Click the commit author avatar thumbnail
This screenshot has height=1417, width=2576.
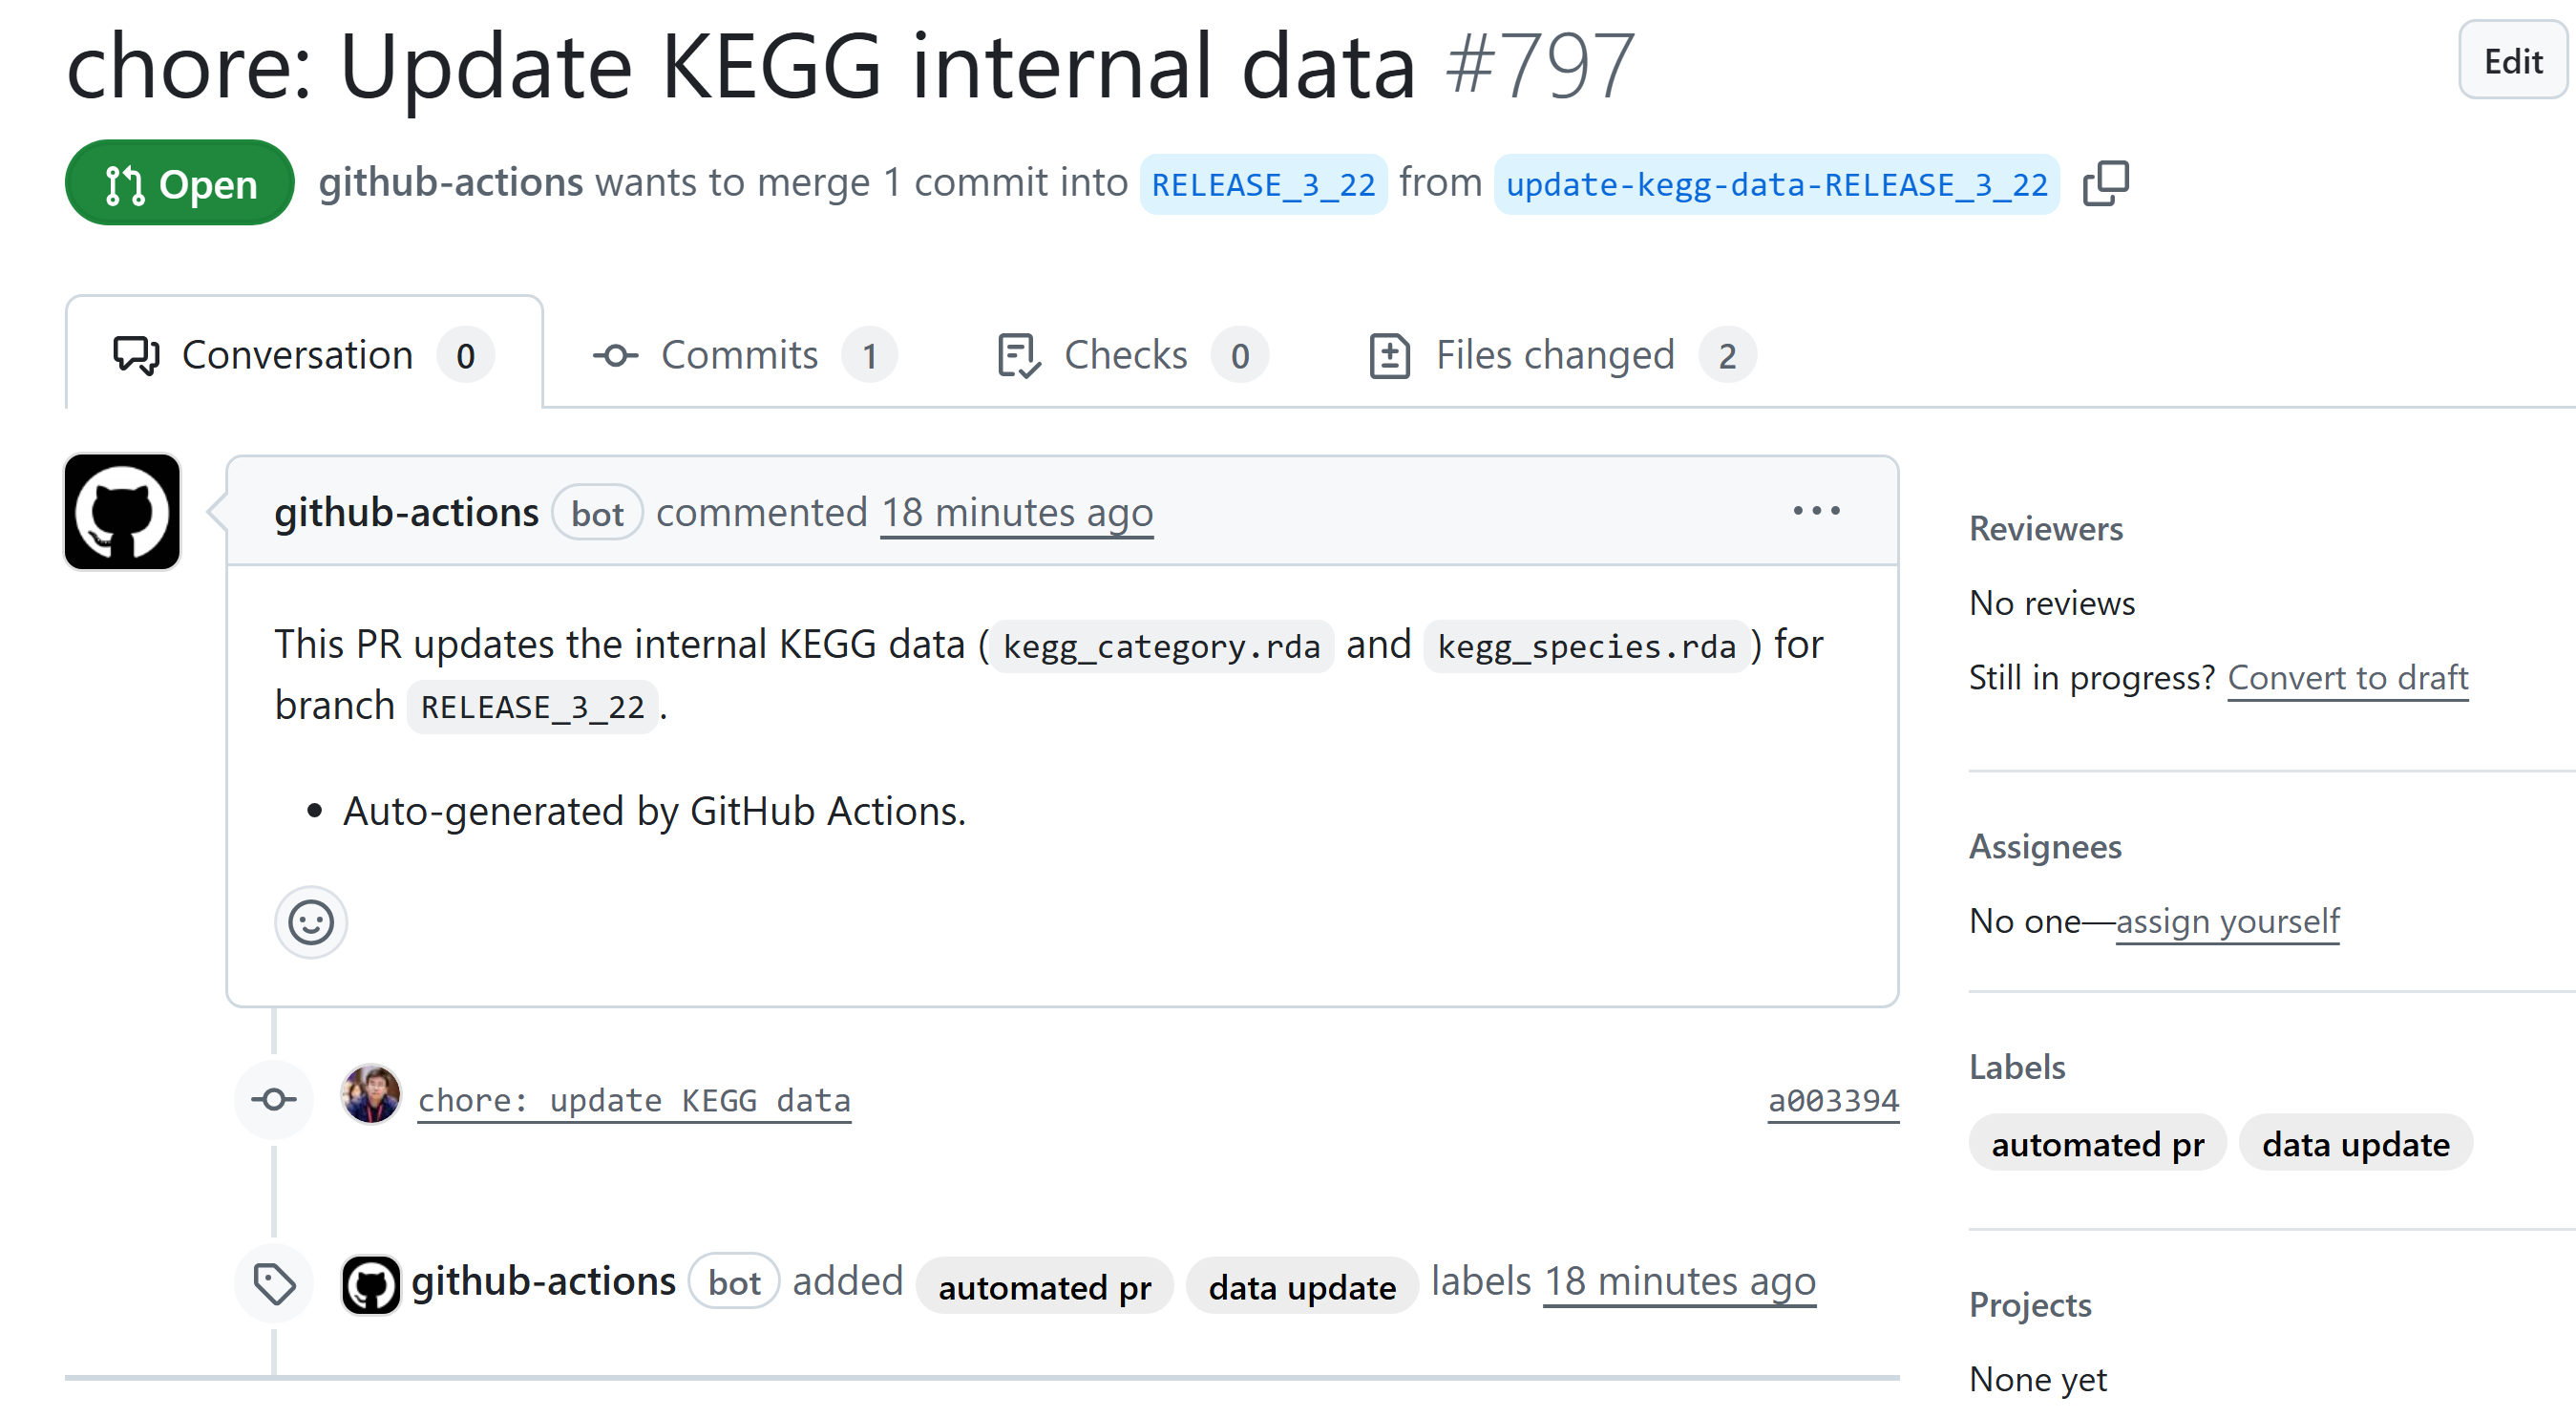coord(371,1095)
